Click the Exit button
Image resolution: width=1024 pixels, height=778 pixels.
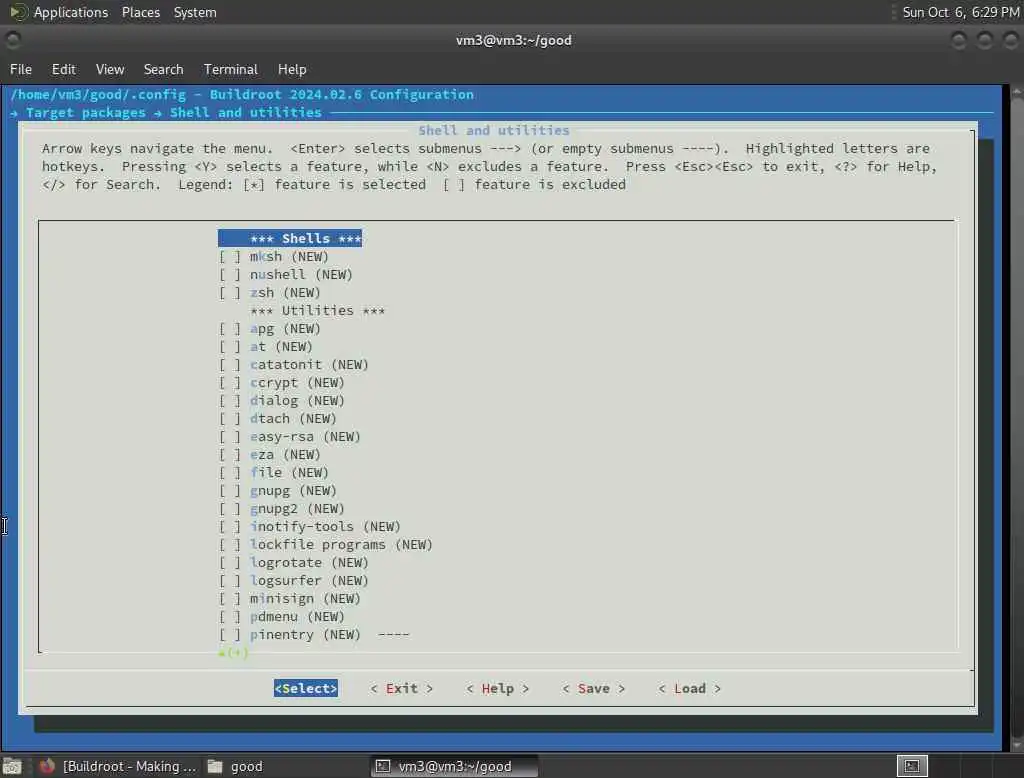click(x=402, y=689)
